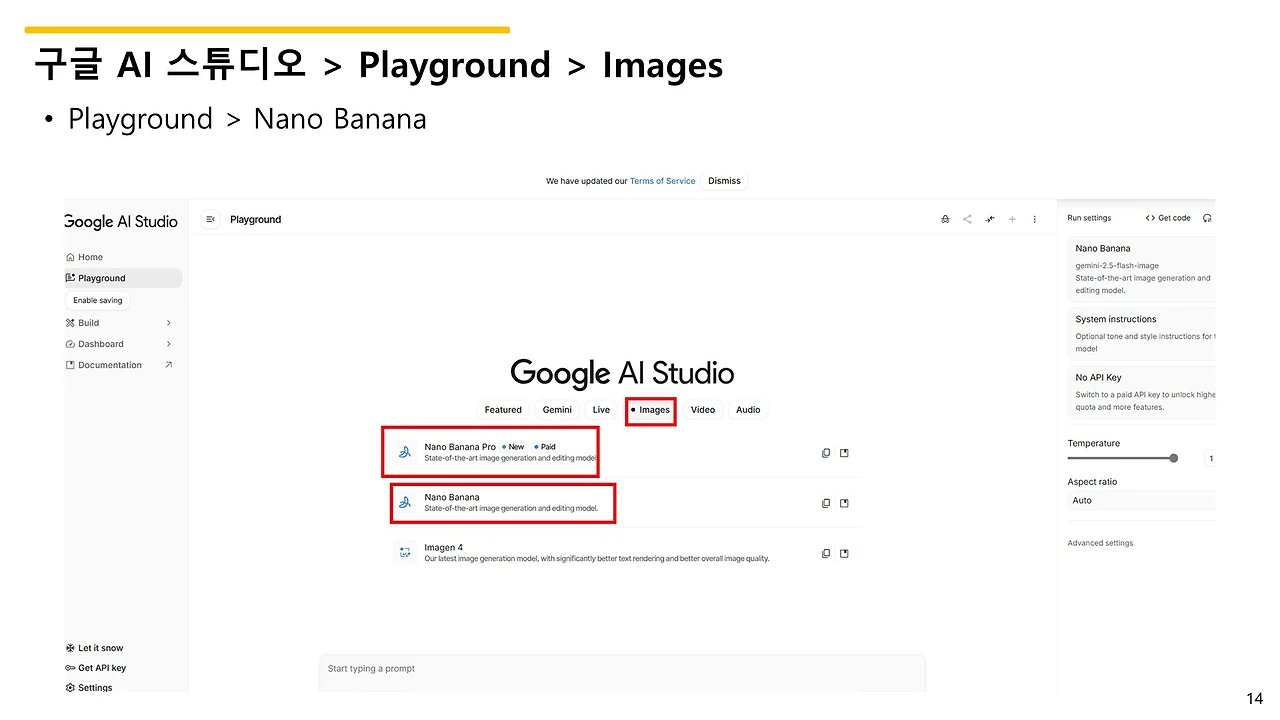
Task: Dismiss the Terms of Service notice
Action: click(724, 181)
